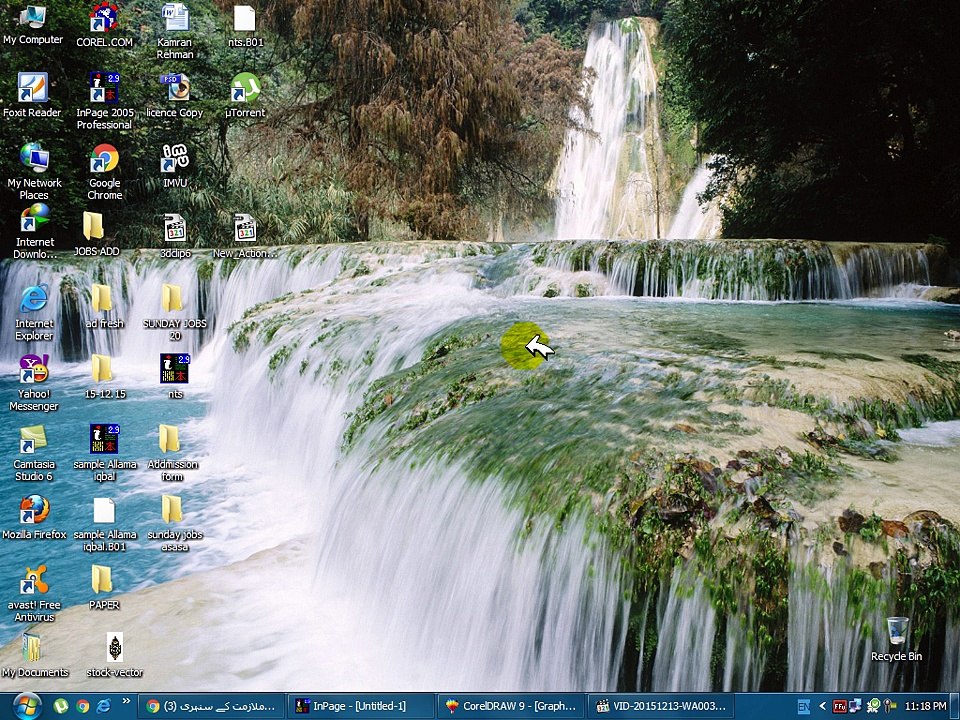Select Yahoo! Messenger shortcut
The width and height of the screenshot is (960, 720).
coord(34,383)
